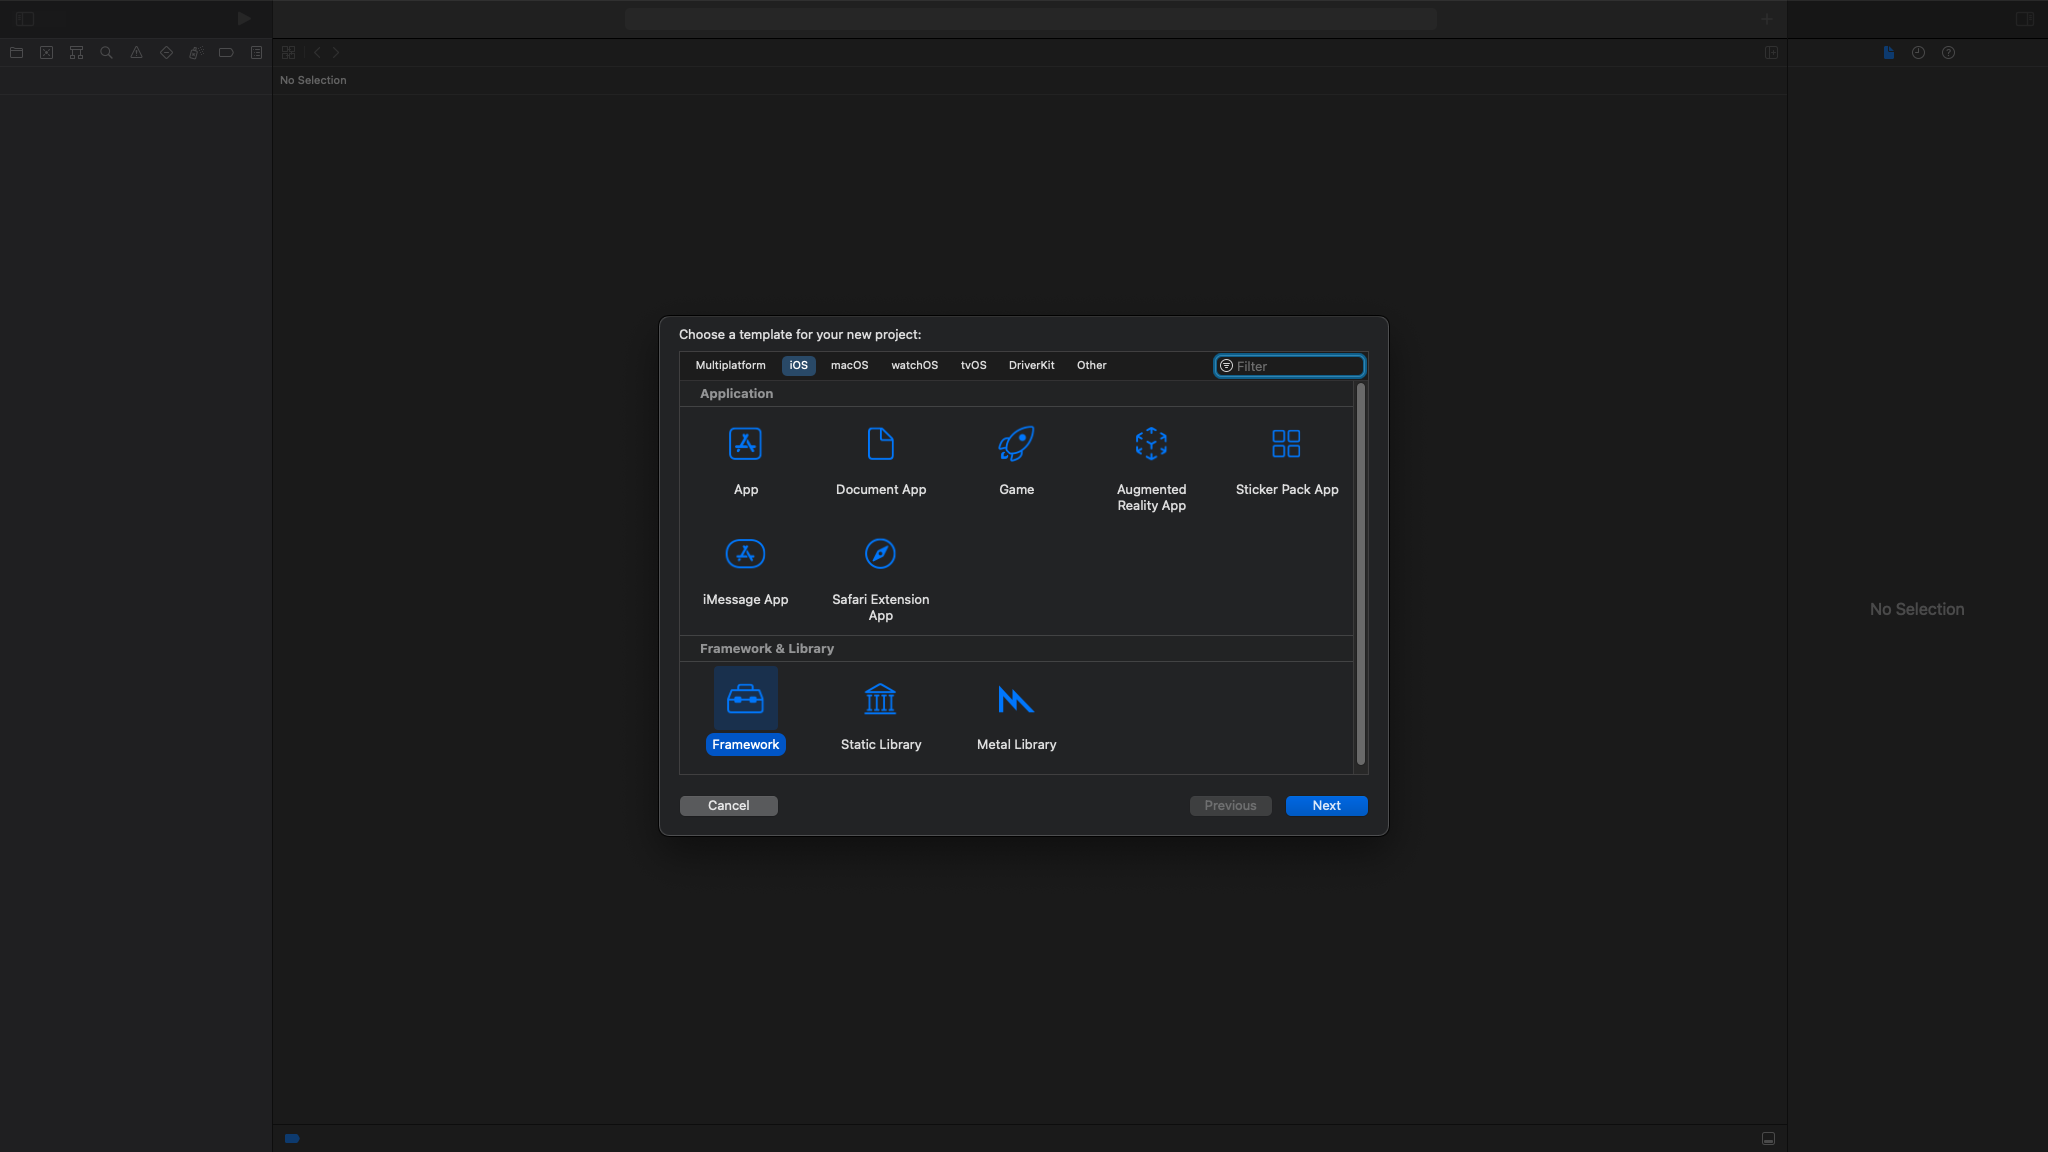This screenshot has height=1152, width=2048.
Task: Choose the Document App template
Action: click(880, 445)
